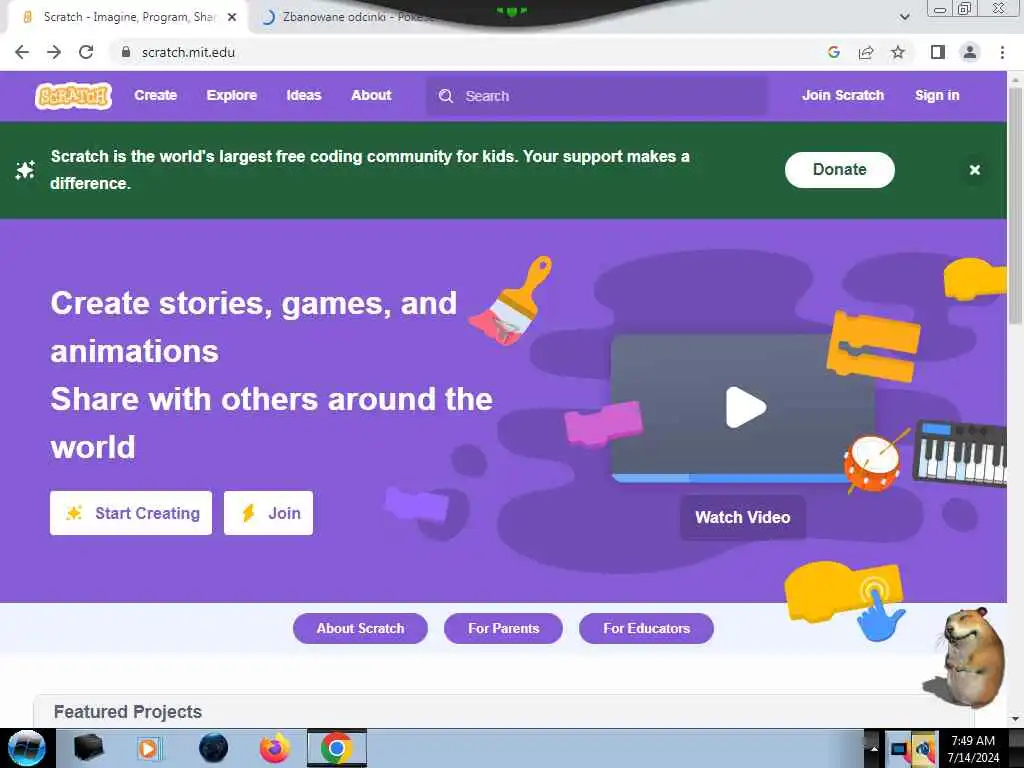Click the Google icon in address bar
The height and width of the screenshot is (768, 1024).
[833, 52]
